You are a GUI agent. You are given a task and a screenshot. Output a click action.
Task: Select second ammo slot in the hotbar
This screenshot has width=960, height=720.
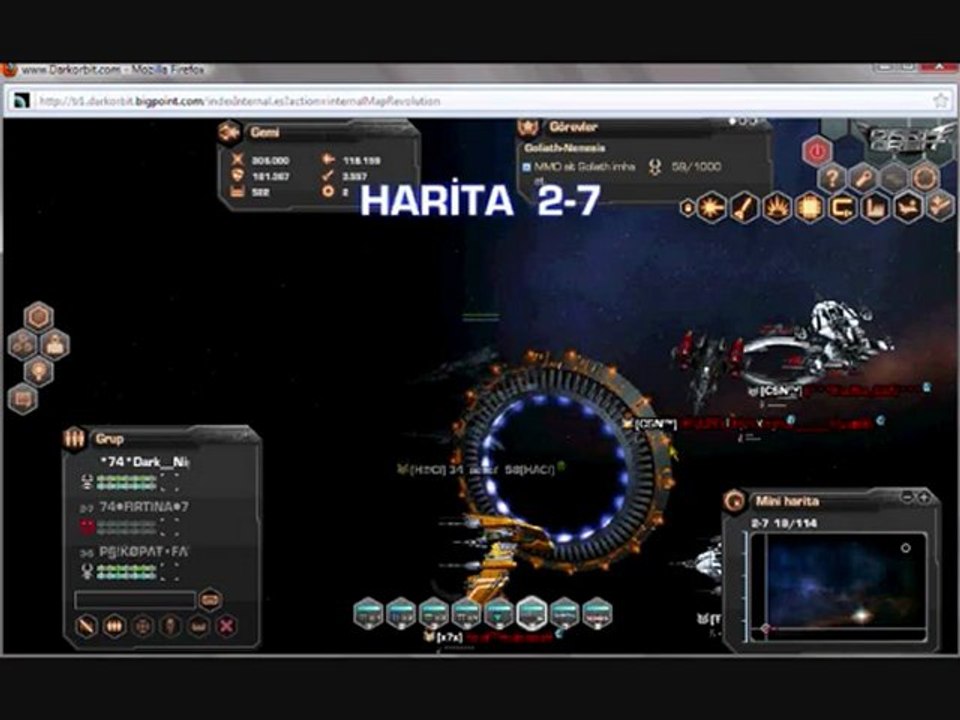[x=401, y=613]
